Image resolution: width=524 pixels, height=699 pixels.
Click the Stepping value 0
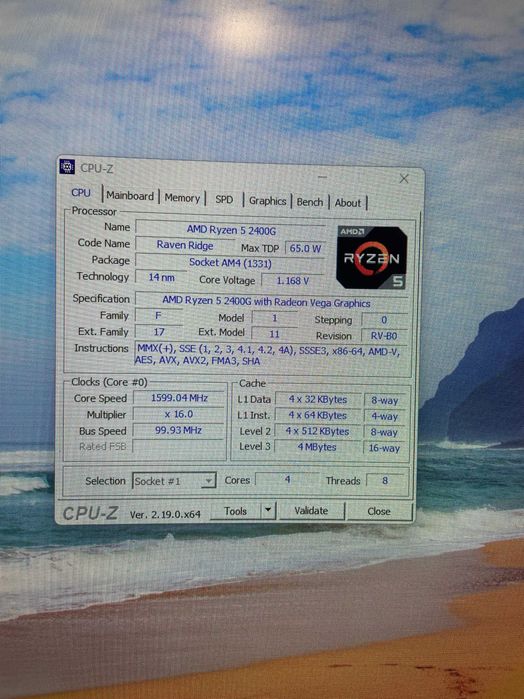click(x=384, y=320)
